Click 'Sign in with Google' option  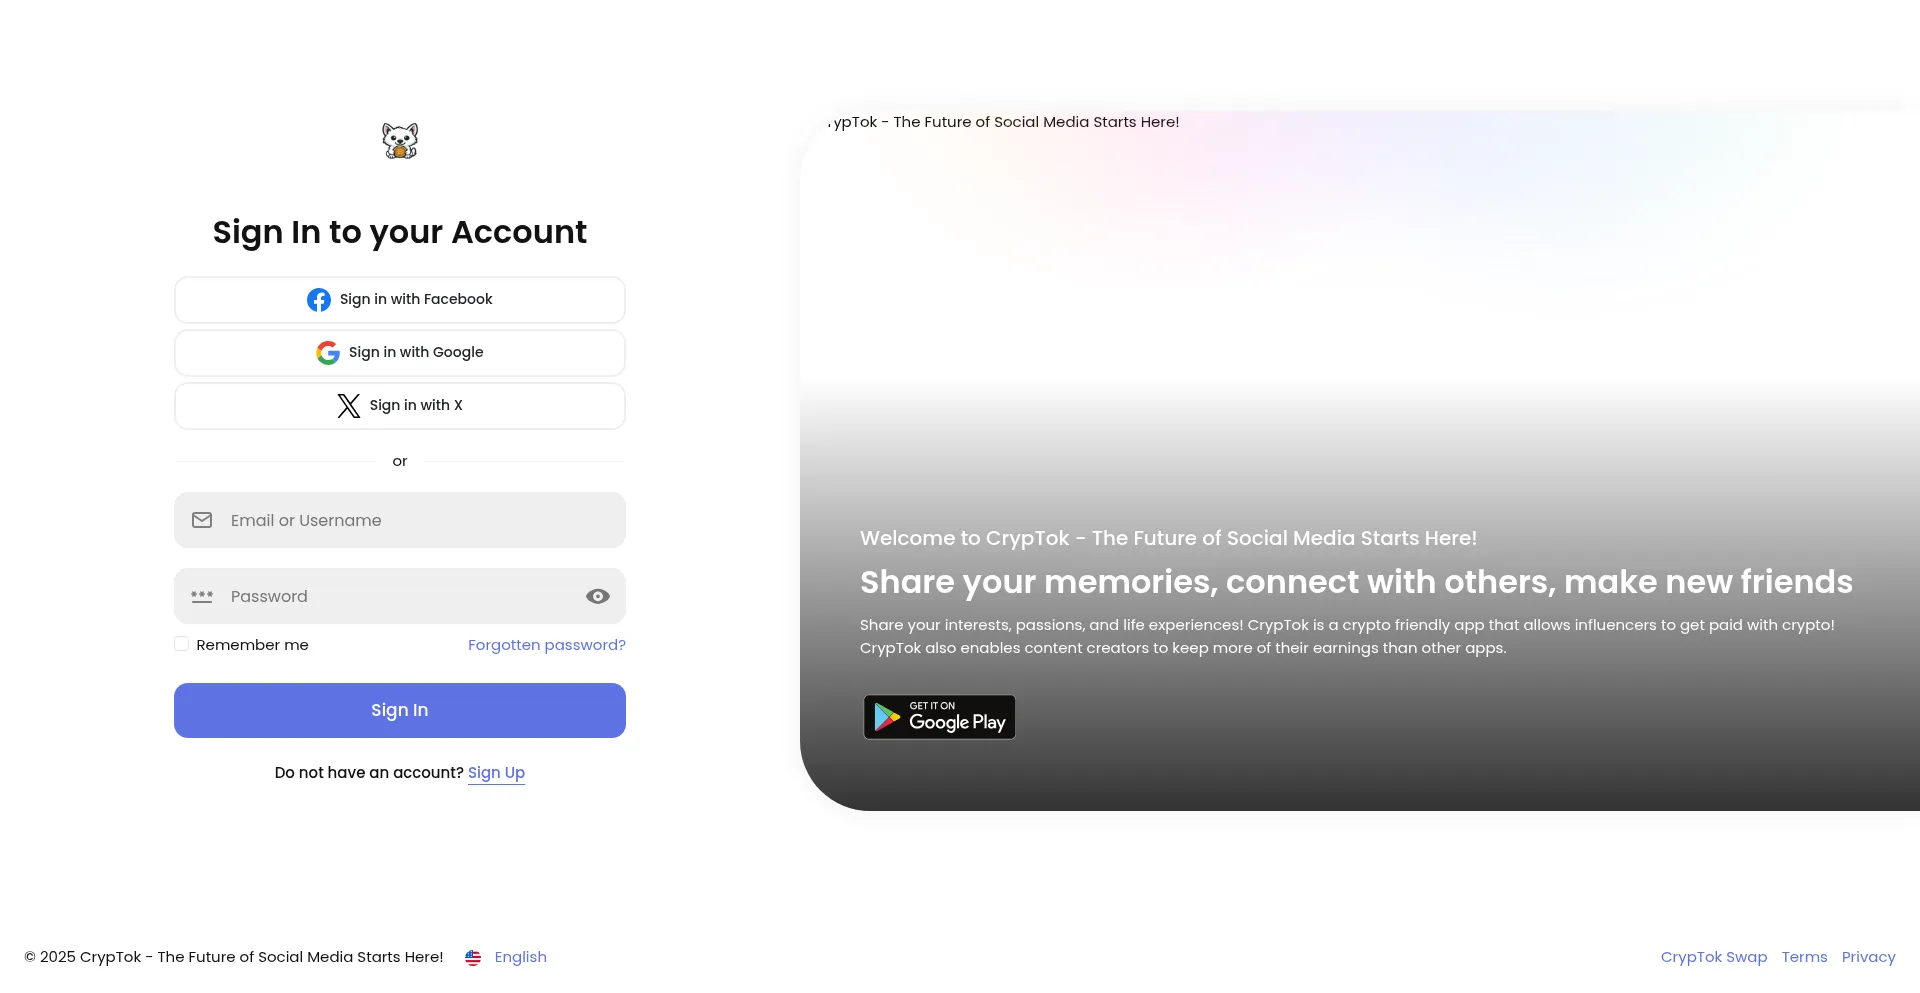(x=399, y=352)
